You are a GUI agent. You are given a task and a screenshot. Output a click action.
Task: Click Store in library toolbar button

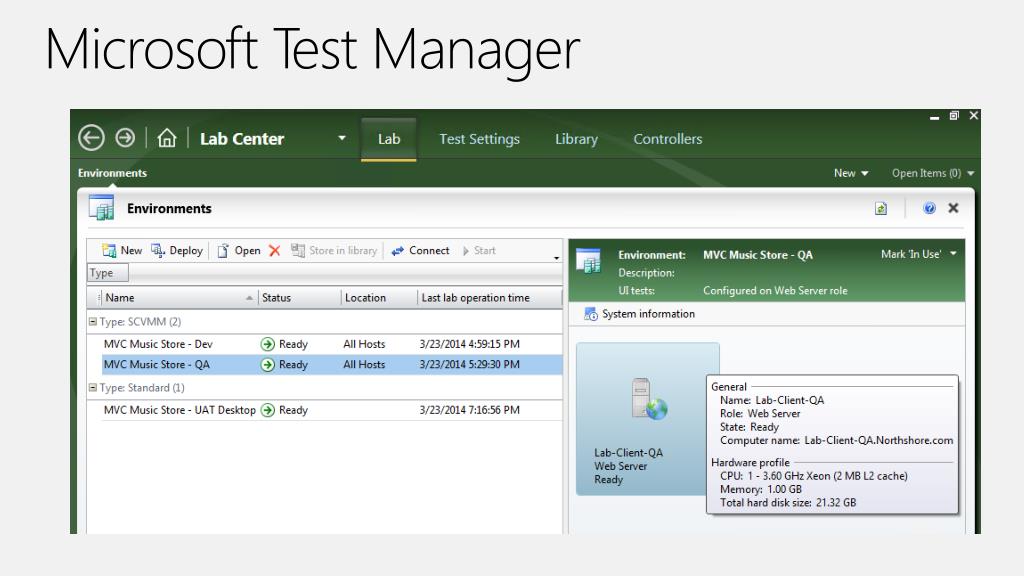(x=334, y=250)
